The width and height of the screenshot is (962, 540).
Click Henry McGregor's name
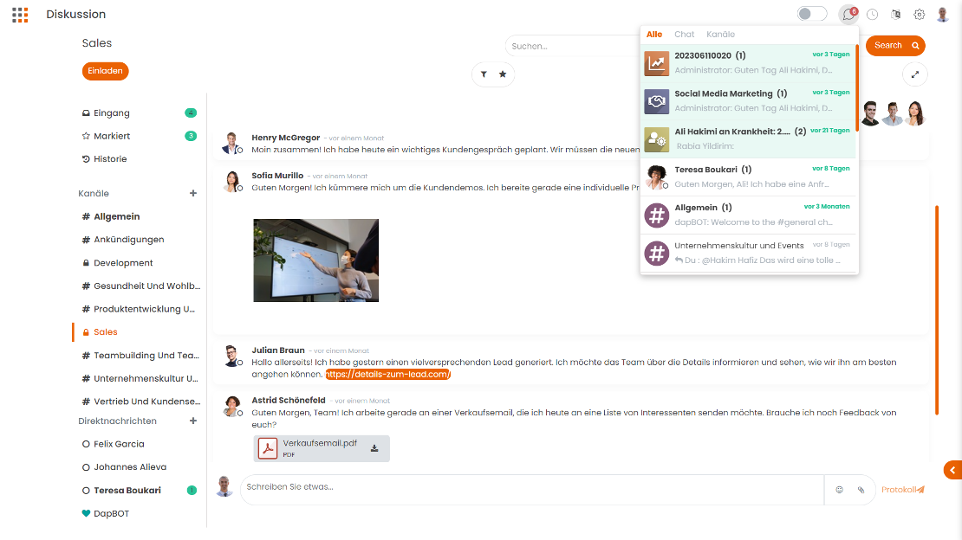coord(285,137)
